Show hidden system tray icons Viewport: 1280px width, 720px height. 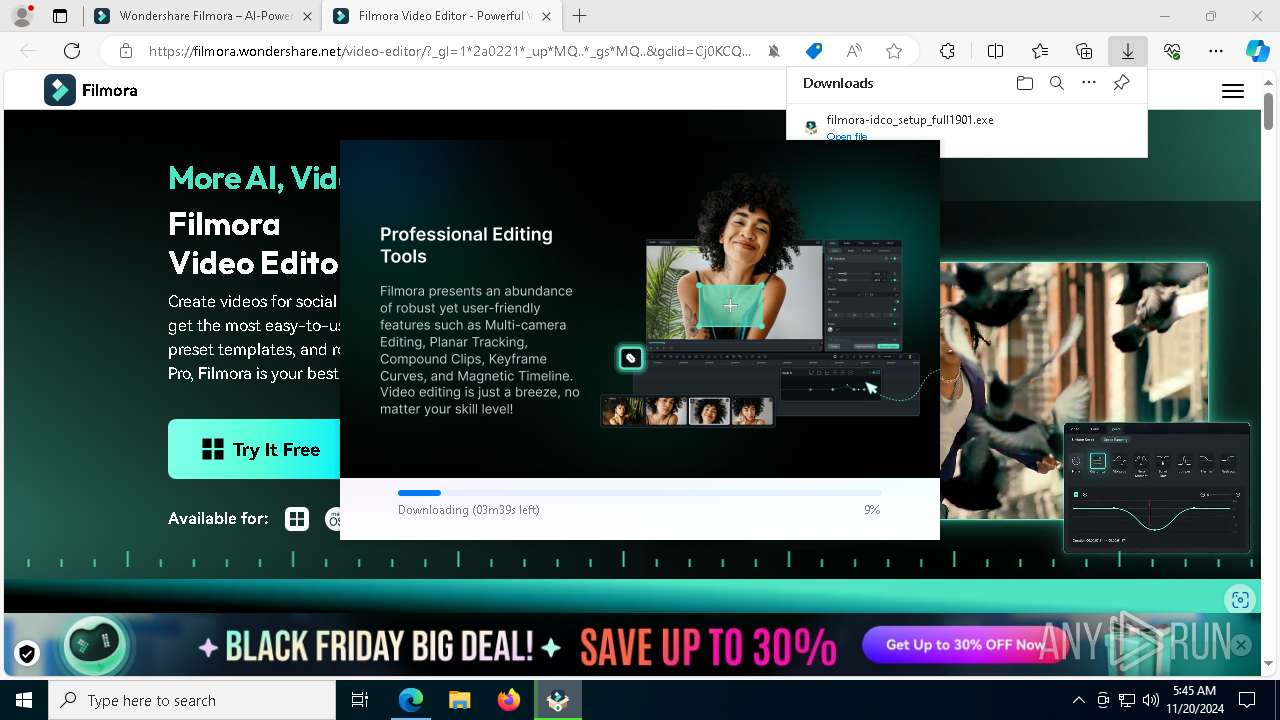coord(1078,700)
